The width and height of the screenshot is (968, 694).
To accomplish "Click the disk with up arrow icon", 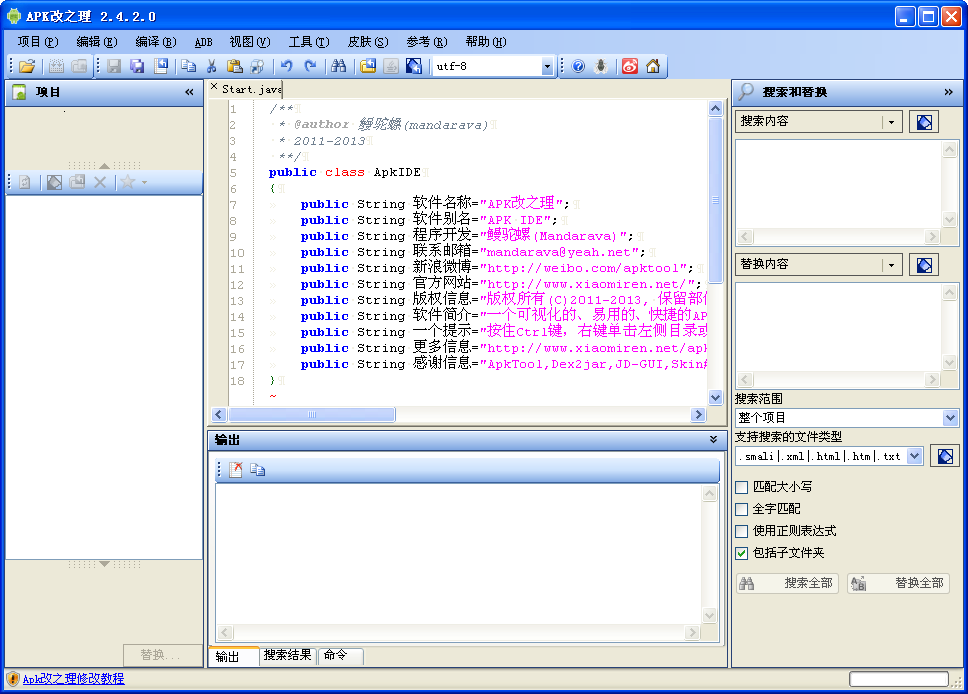I will tap(161, 66).
